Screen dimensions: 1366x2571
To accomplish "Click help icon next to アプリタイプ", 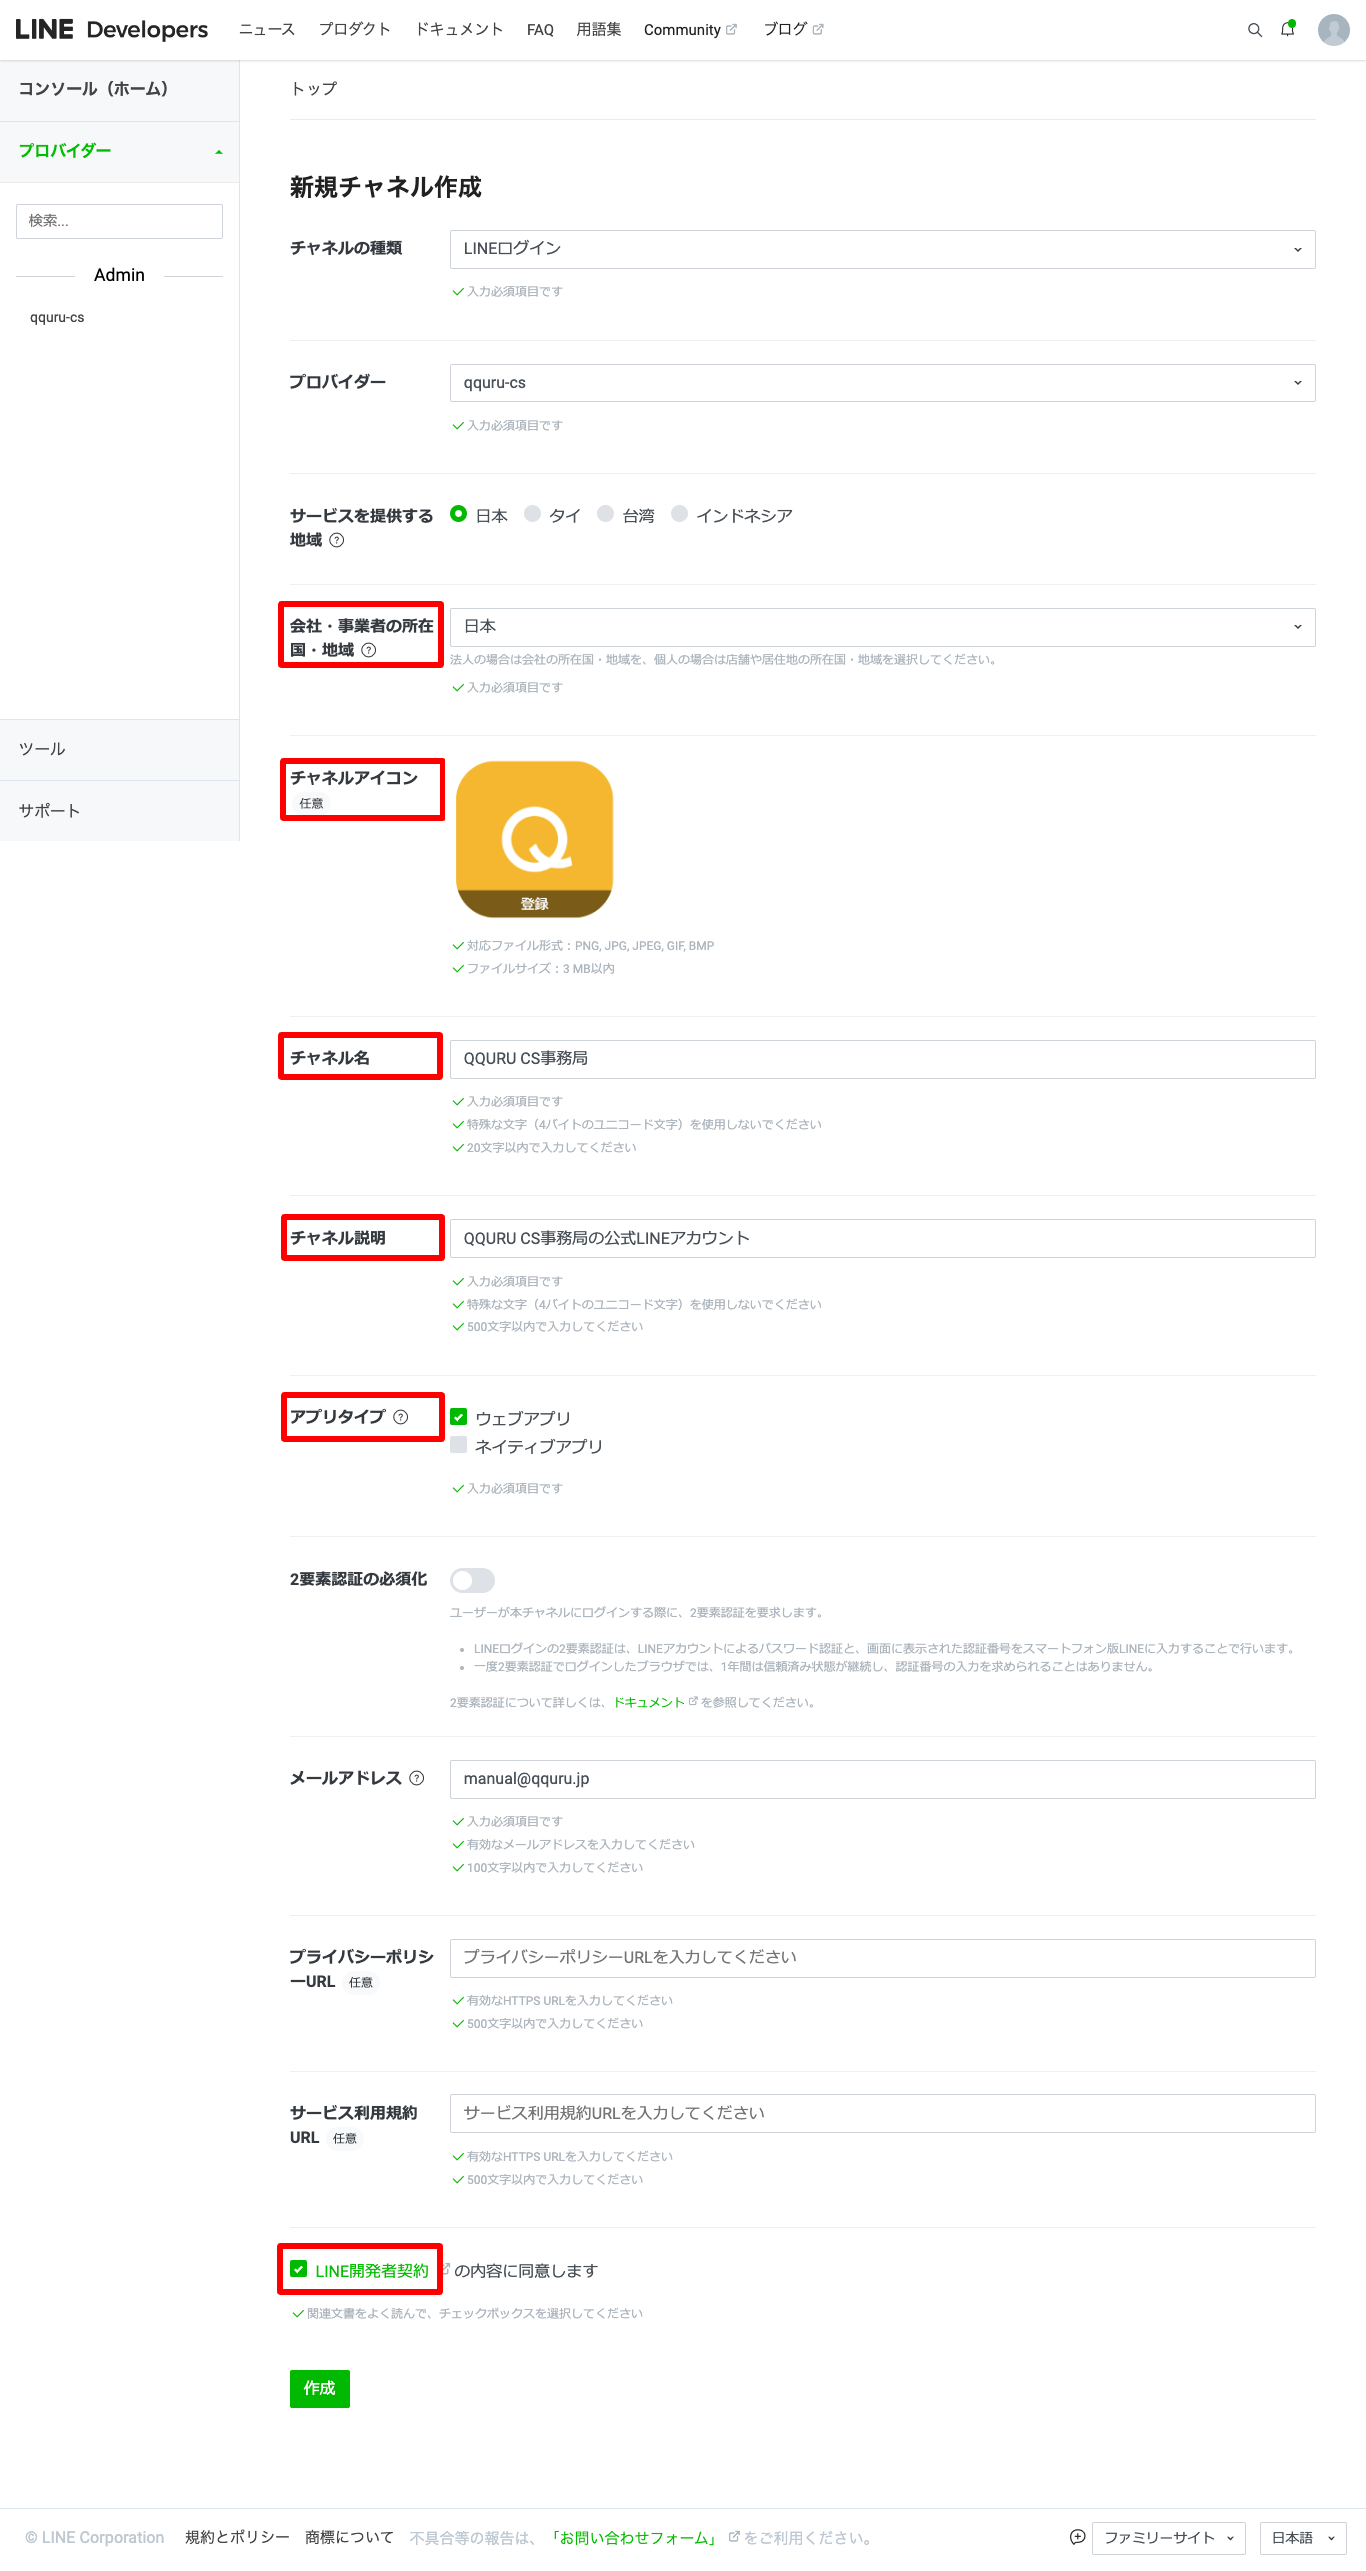I will coord(401,1417).
